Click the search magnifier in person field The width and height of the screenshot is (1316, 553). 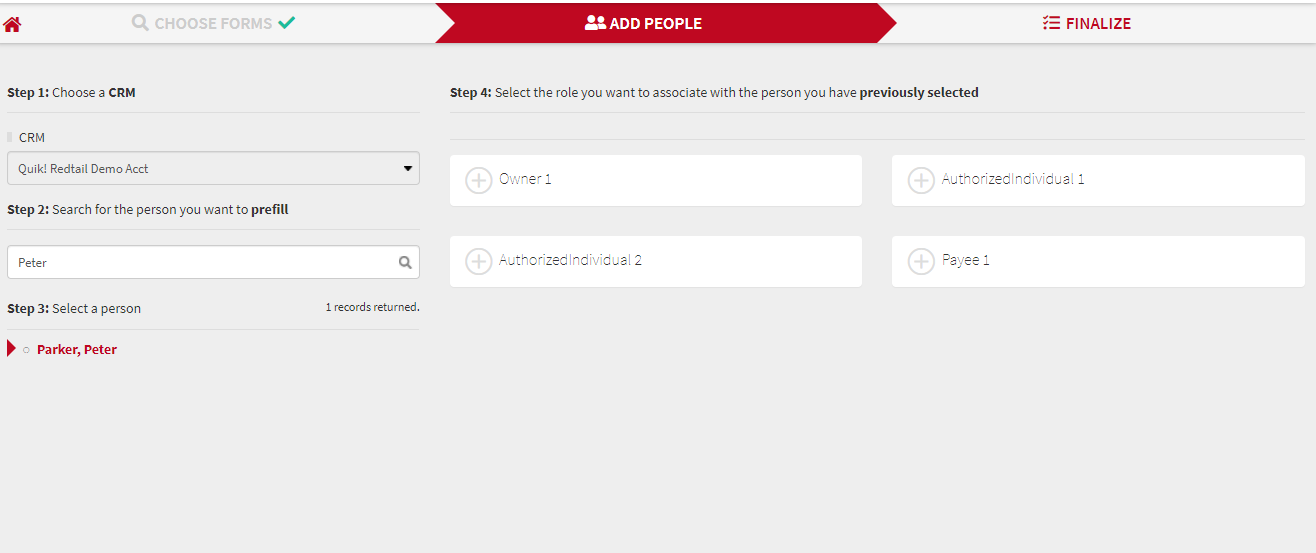click(x=405, y=262)
